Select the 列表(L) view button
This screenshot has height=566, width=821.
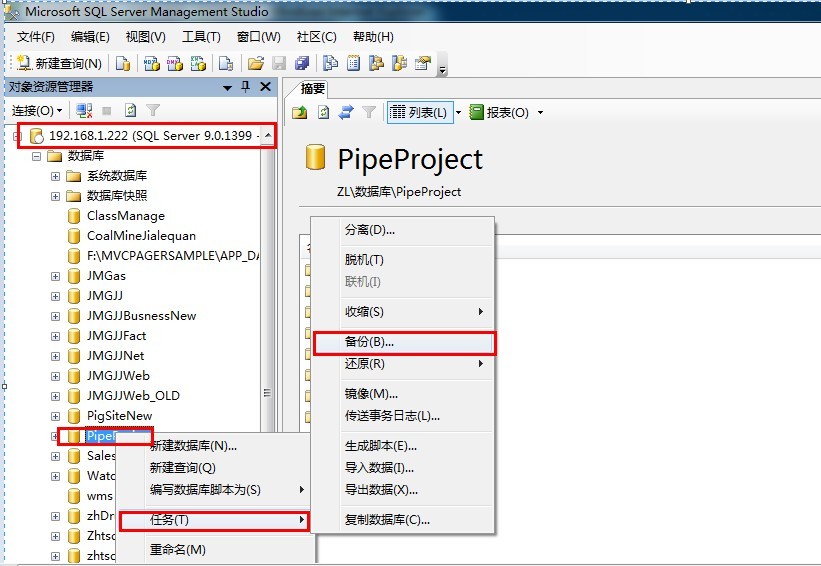[419, 113]
